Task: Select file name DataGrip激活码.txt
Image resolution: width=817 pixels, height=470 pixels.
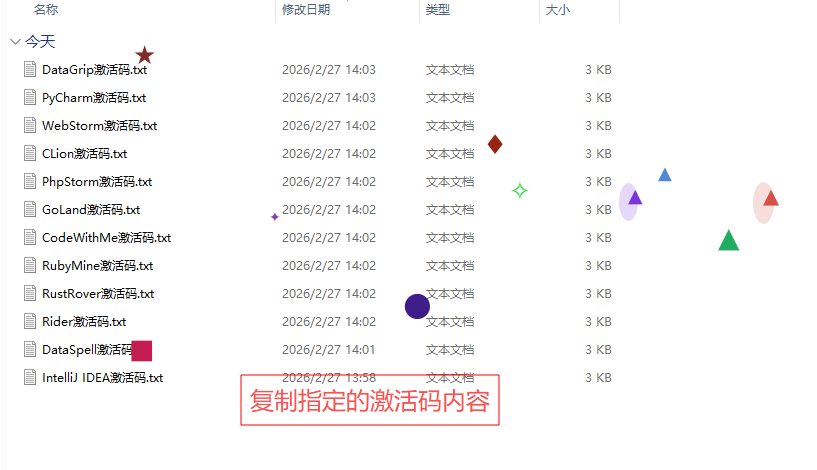Action: click(x=94, y=70)
